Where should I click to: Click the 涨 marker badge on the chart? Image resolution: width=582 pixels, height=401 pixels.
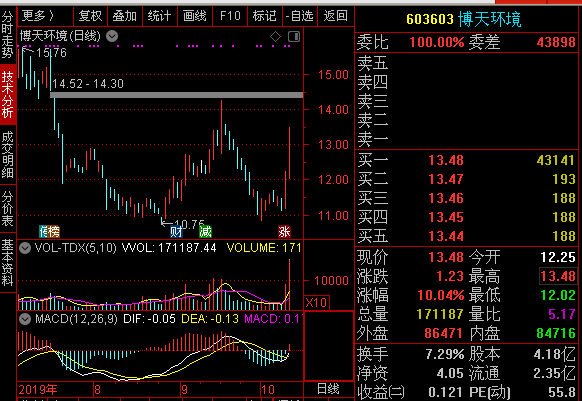tap(284, 232)
